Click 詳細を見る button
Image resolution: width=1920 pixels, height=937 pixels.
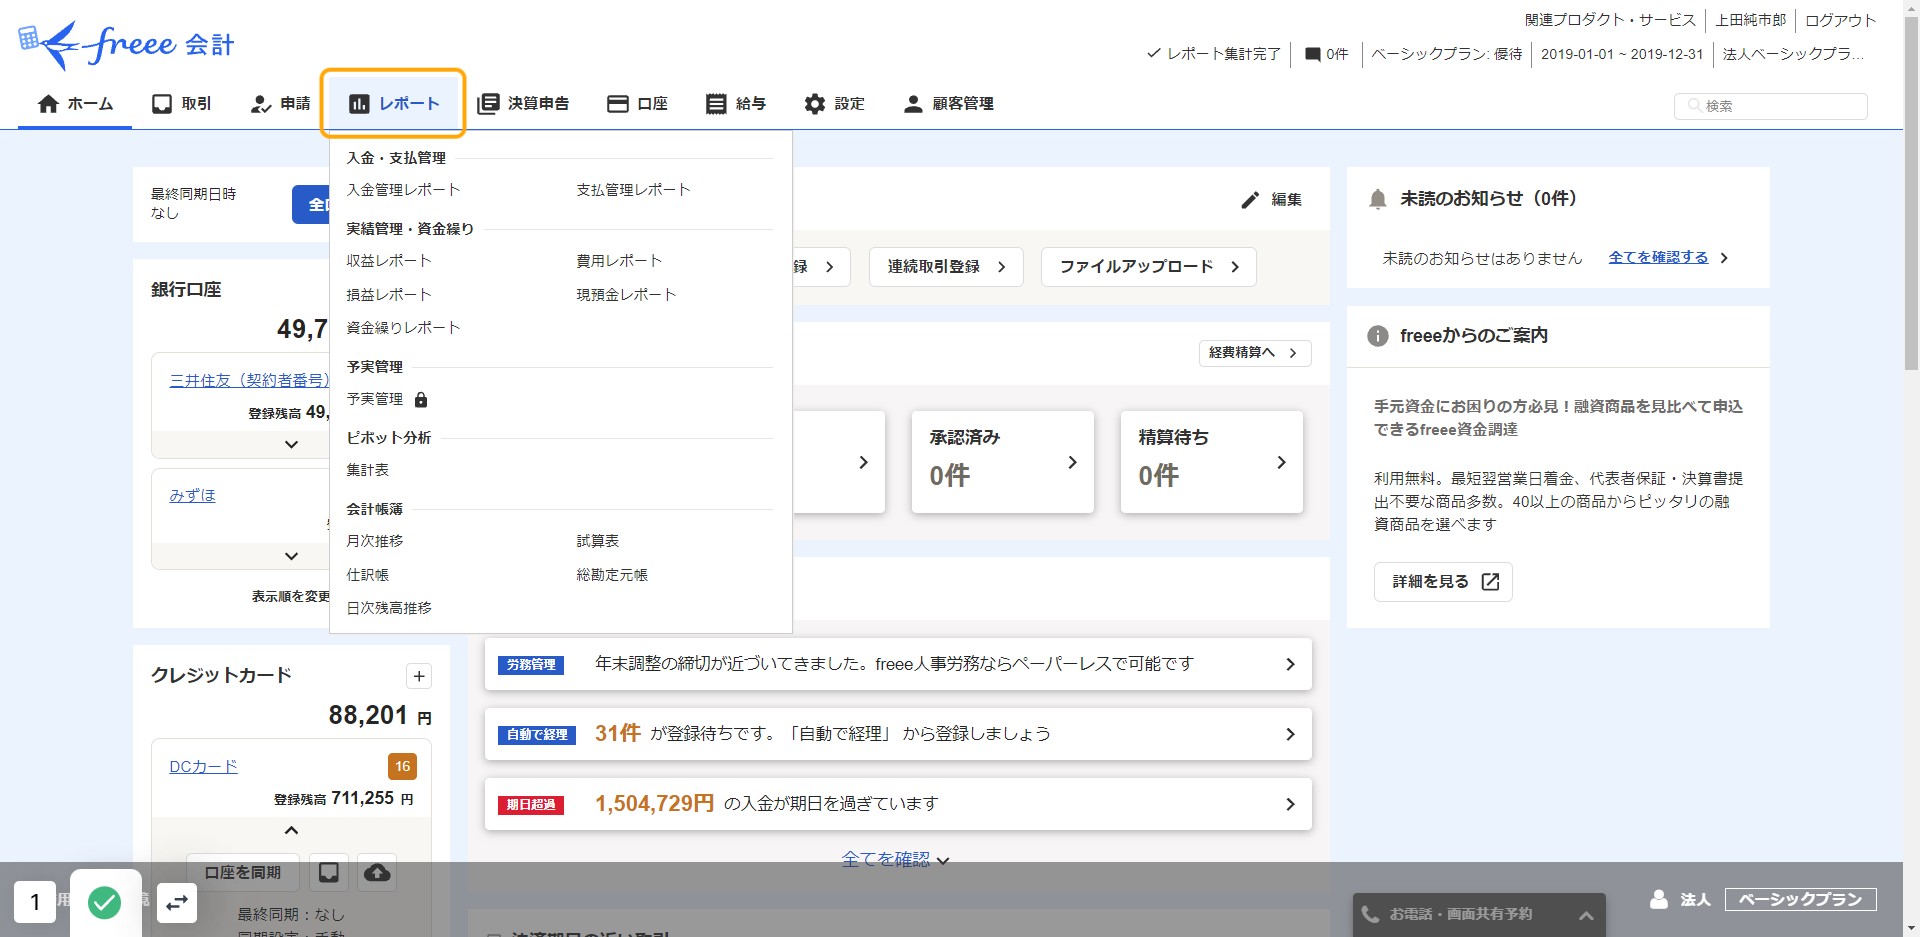coord(1443,582)
